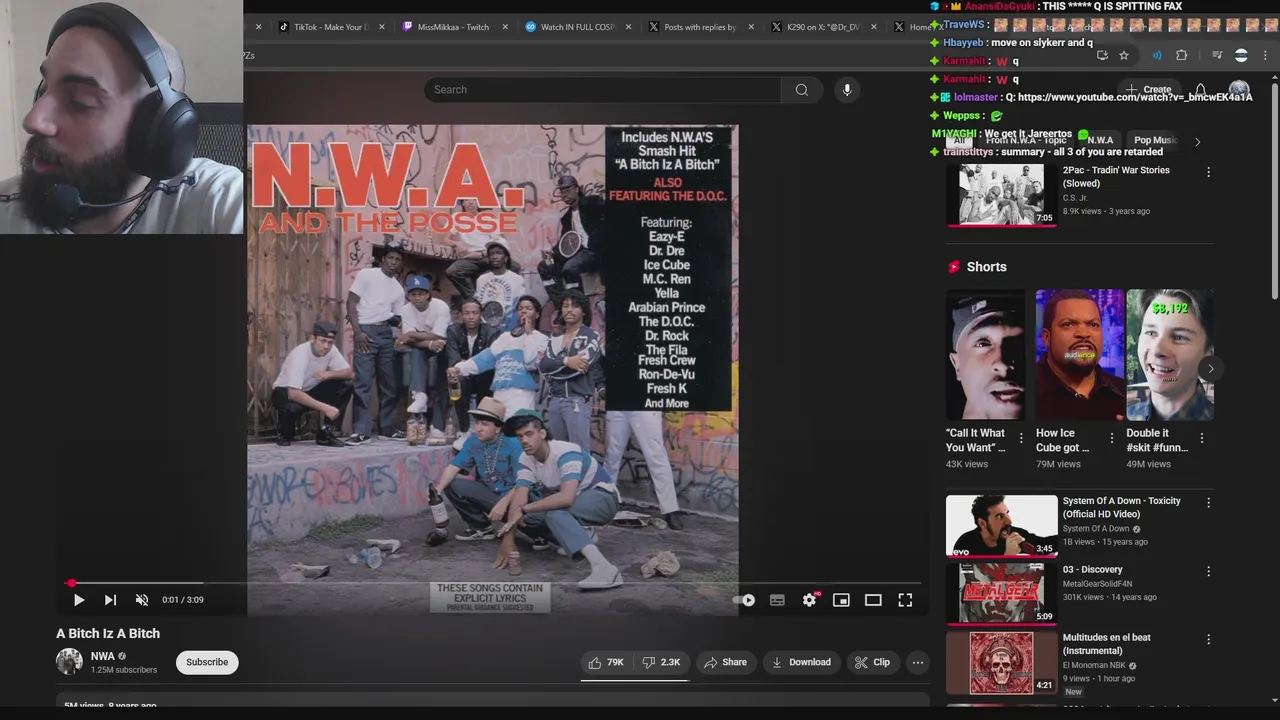Viewport: 1280px width, 720px height.
Task: Seek on the video progress bar
Action: 492,582
